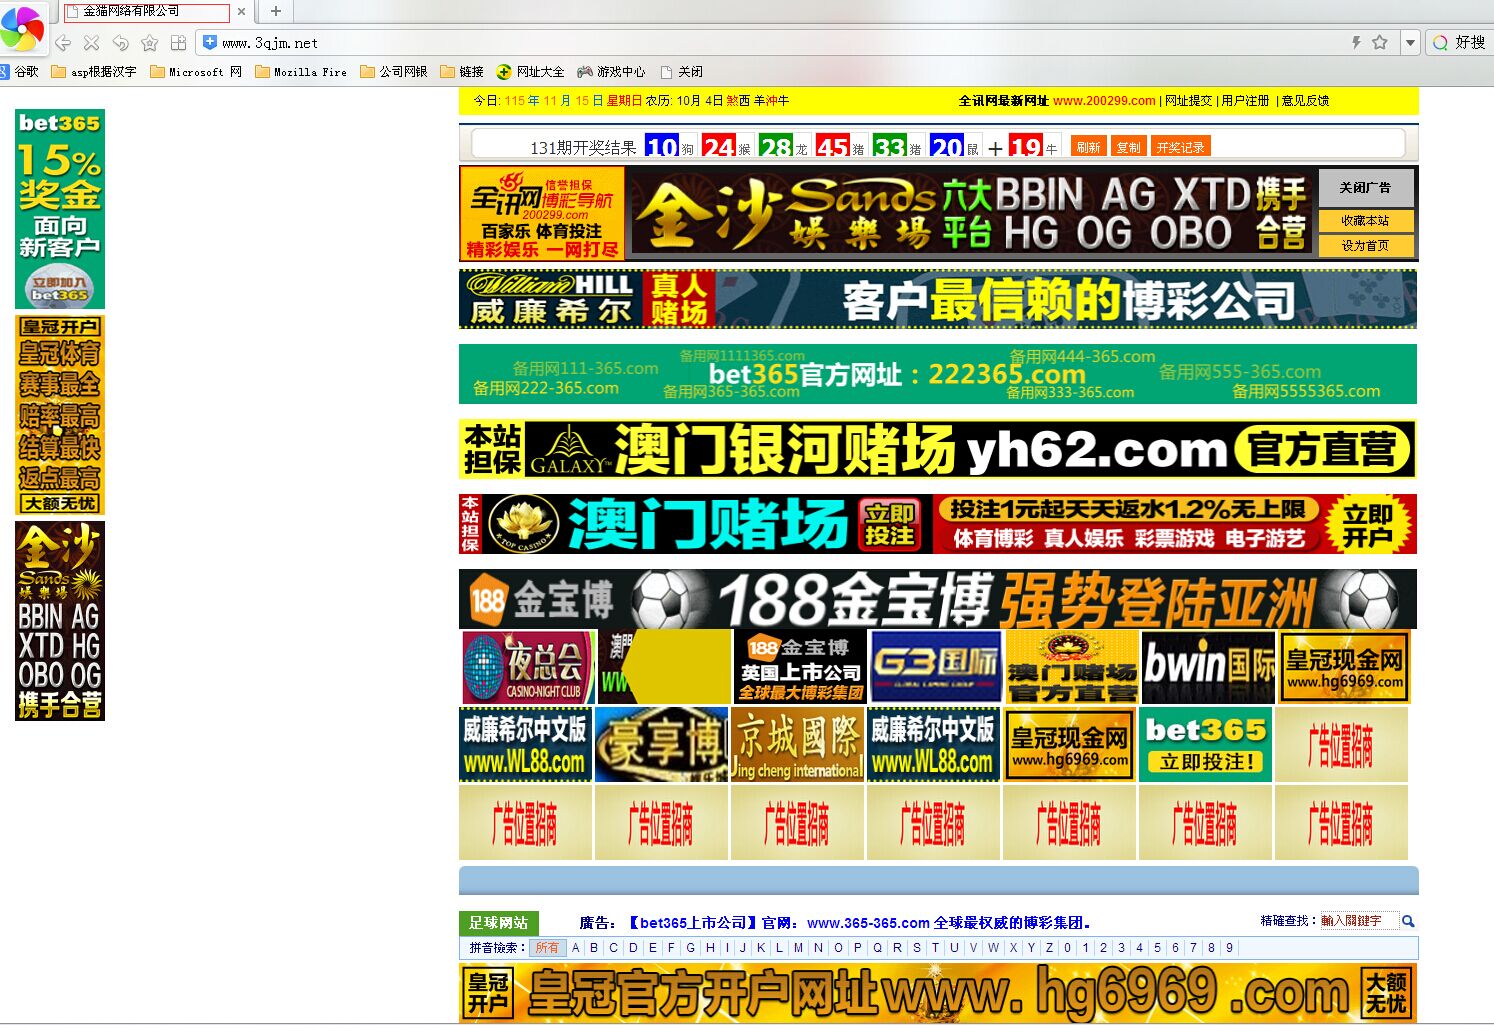Open the bet365 15% 奖金 sidebar ad
1494x1025 pixels.
coord(60,209)
